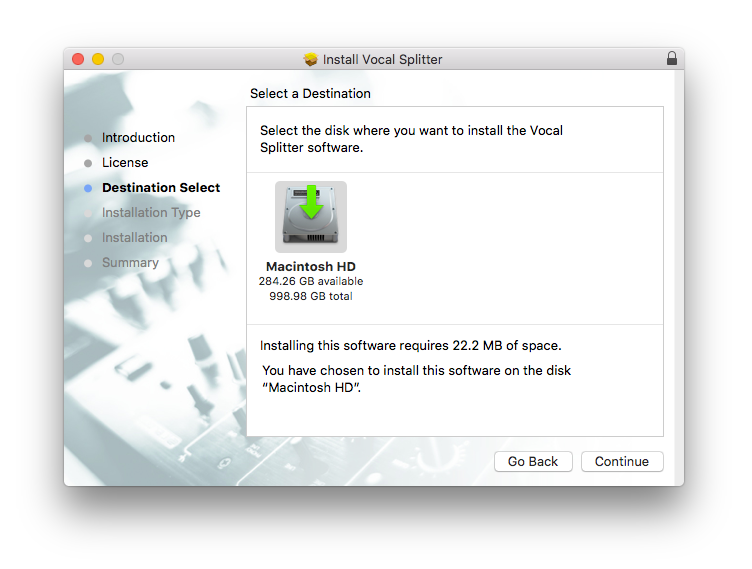Click the installer package icon in title
The height and width of the screenshot is (569, 752).
point(310,59)
